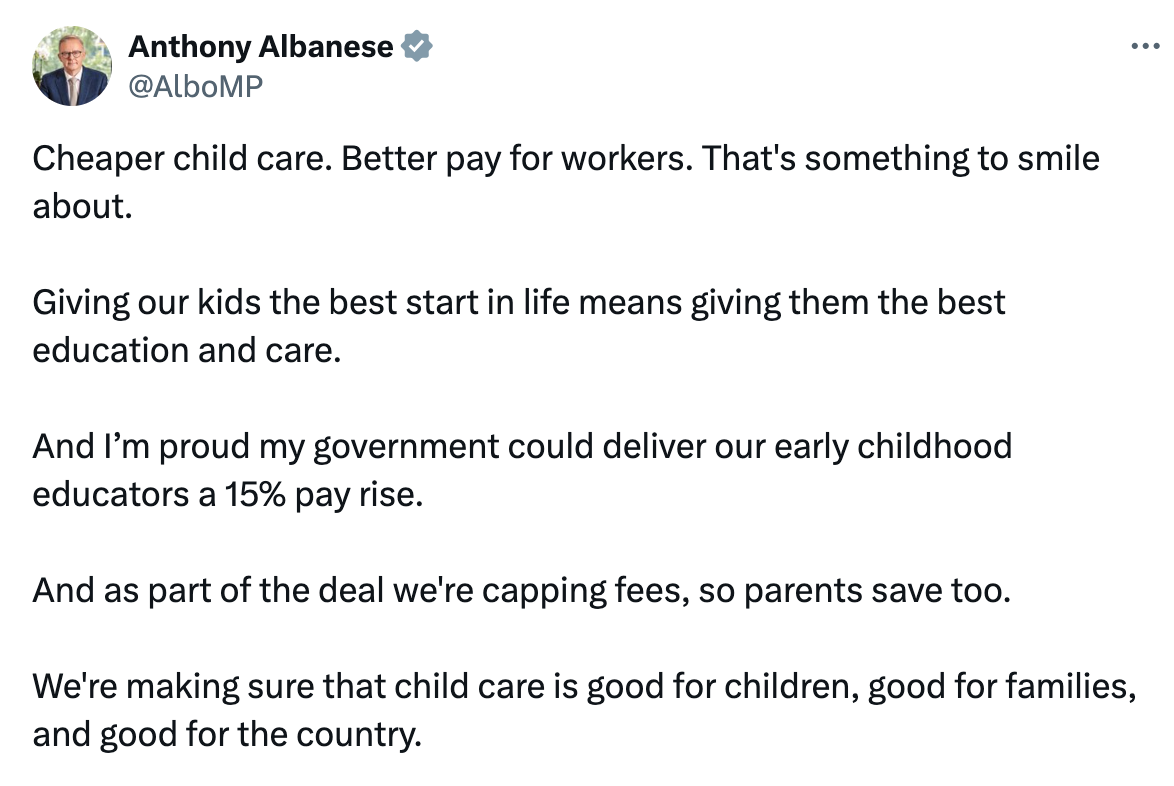Click the "education and care." line
The height and width of the screenshot is (786, 1174).
coord(187,350)
